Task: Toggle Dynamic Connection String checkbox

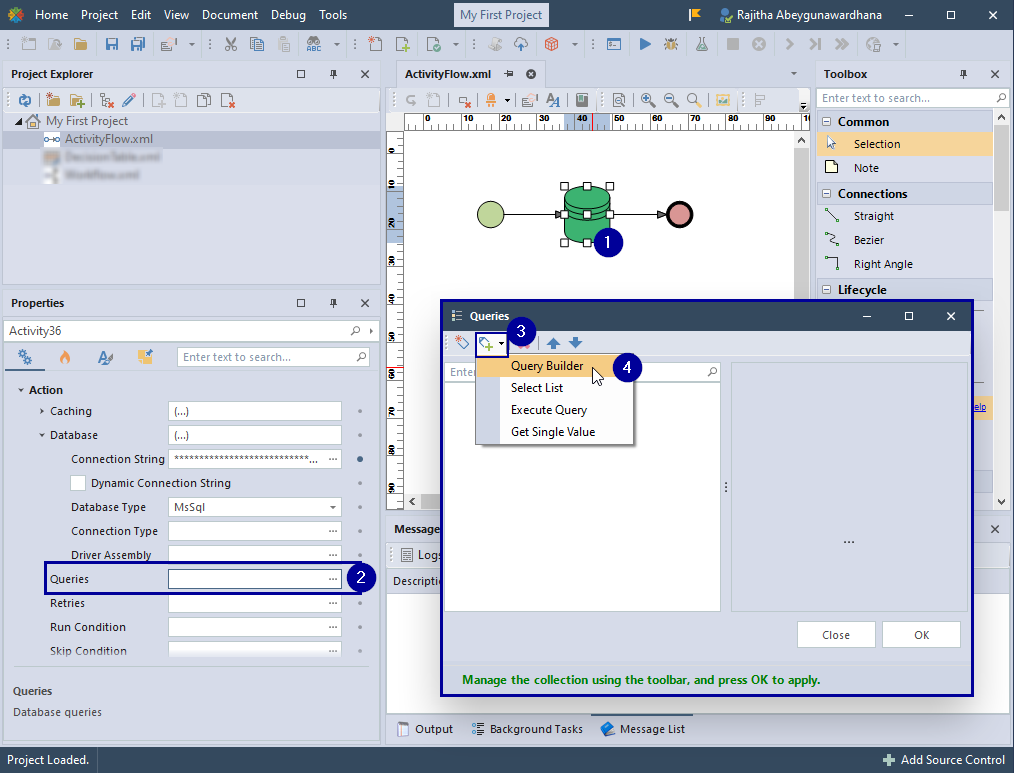Action: (78, 483)
